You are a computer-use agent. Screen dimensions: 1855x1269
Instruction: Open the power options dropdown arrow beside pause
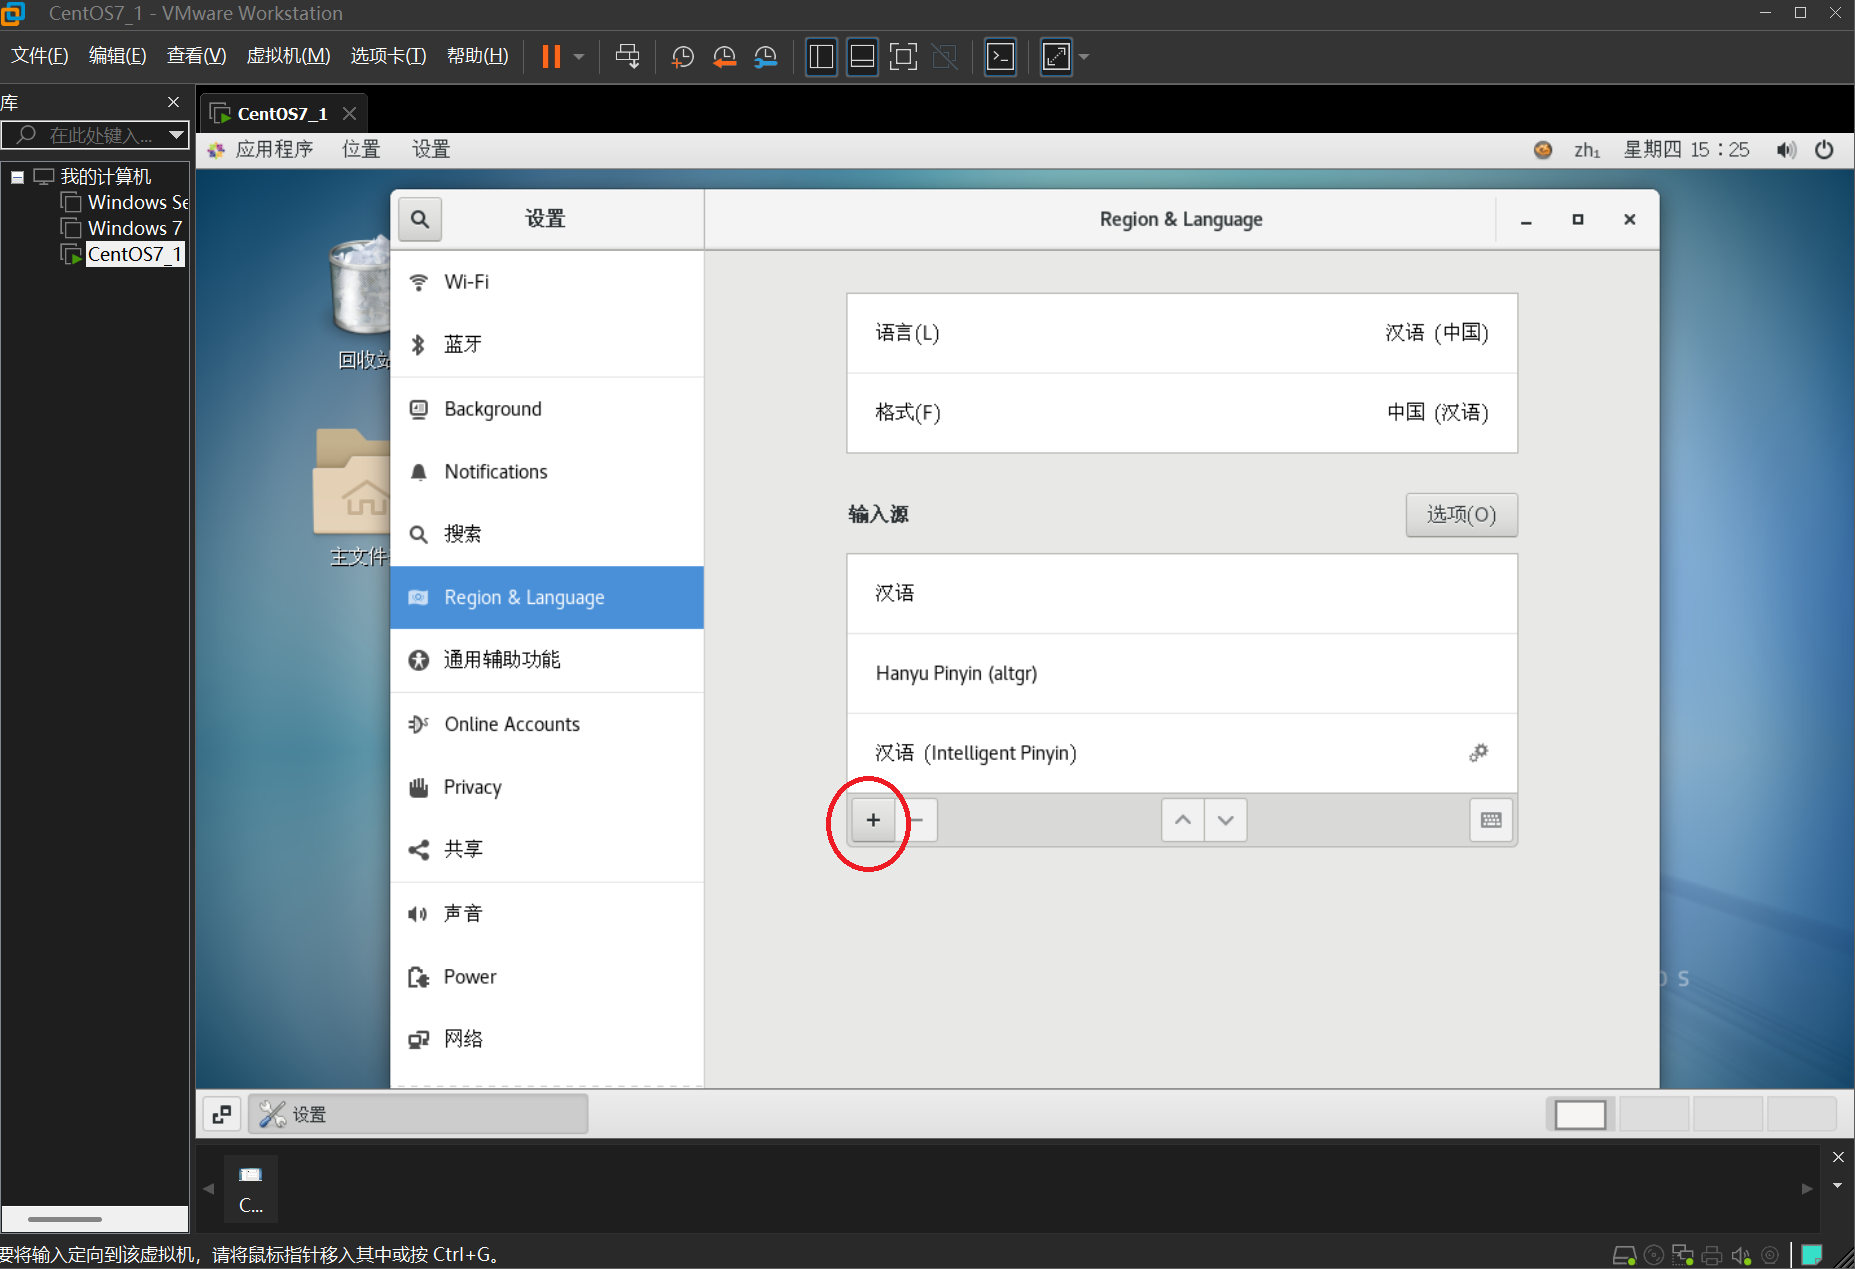(579, 57)
